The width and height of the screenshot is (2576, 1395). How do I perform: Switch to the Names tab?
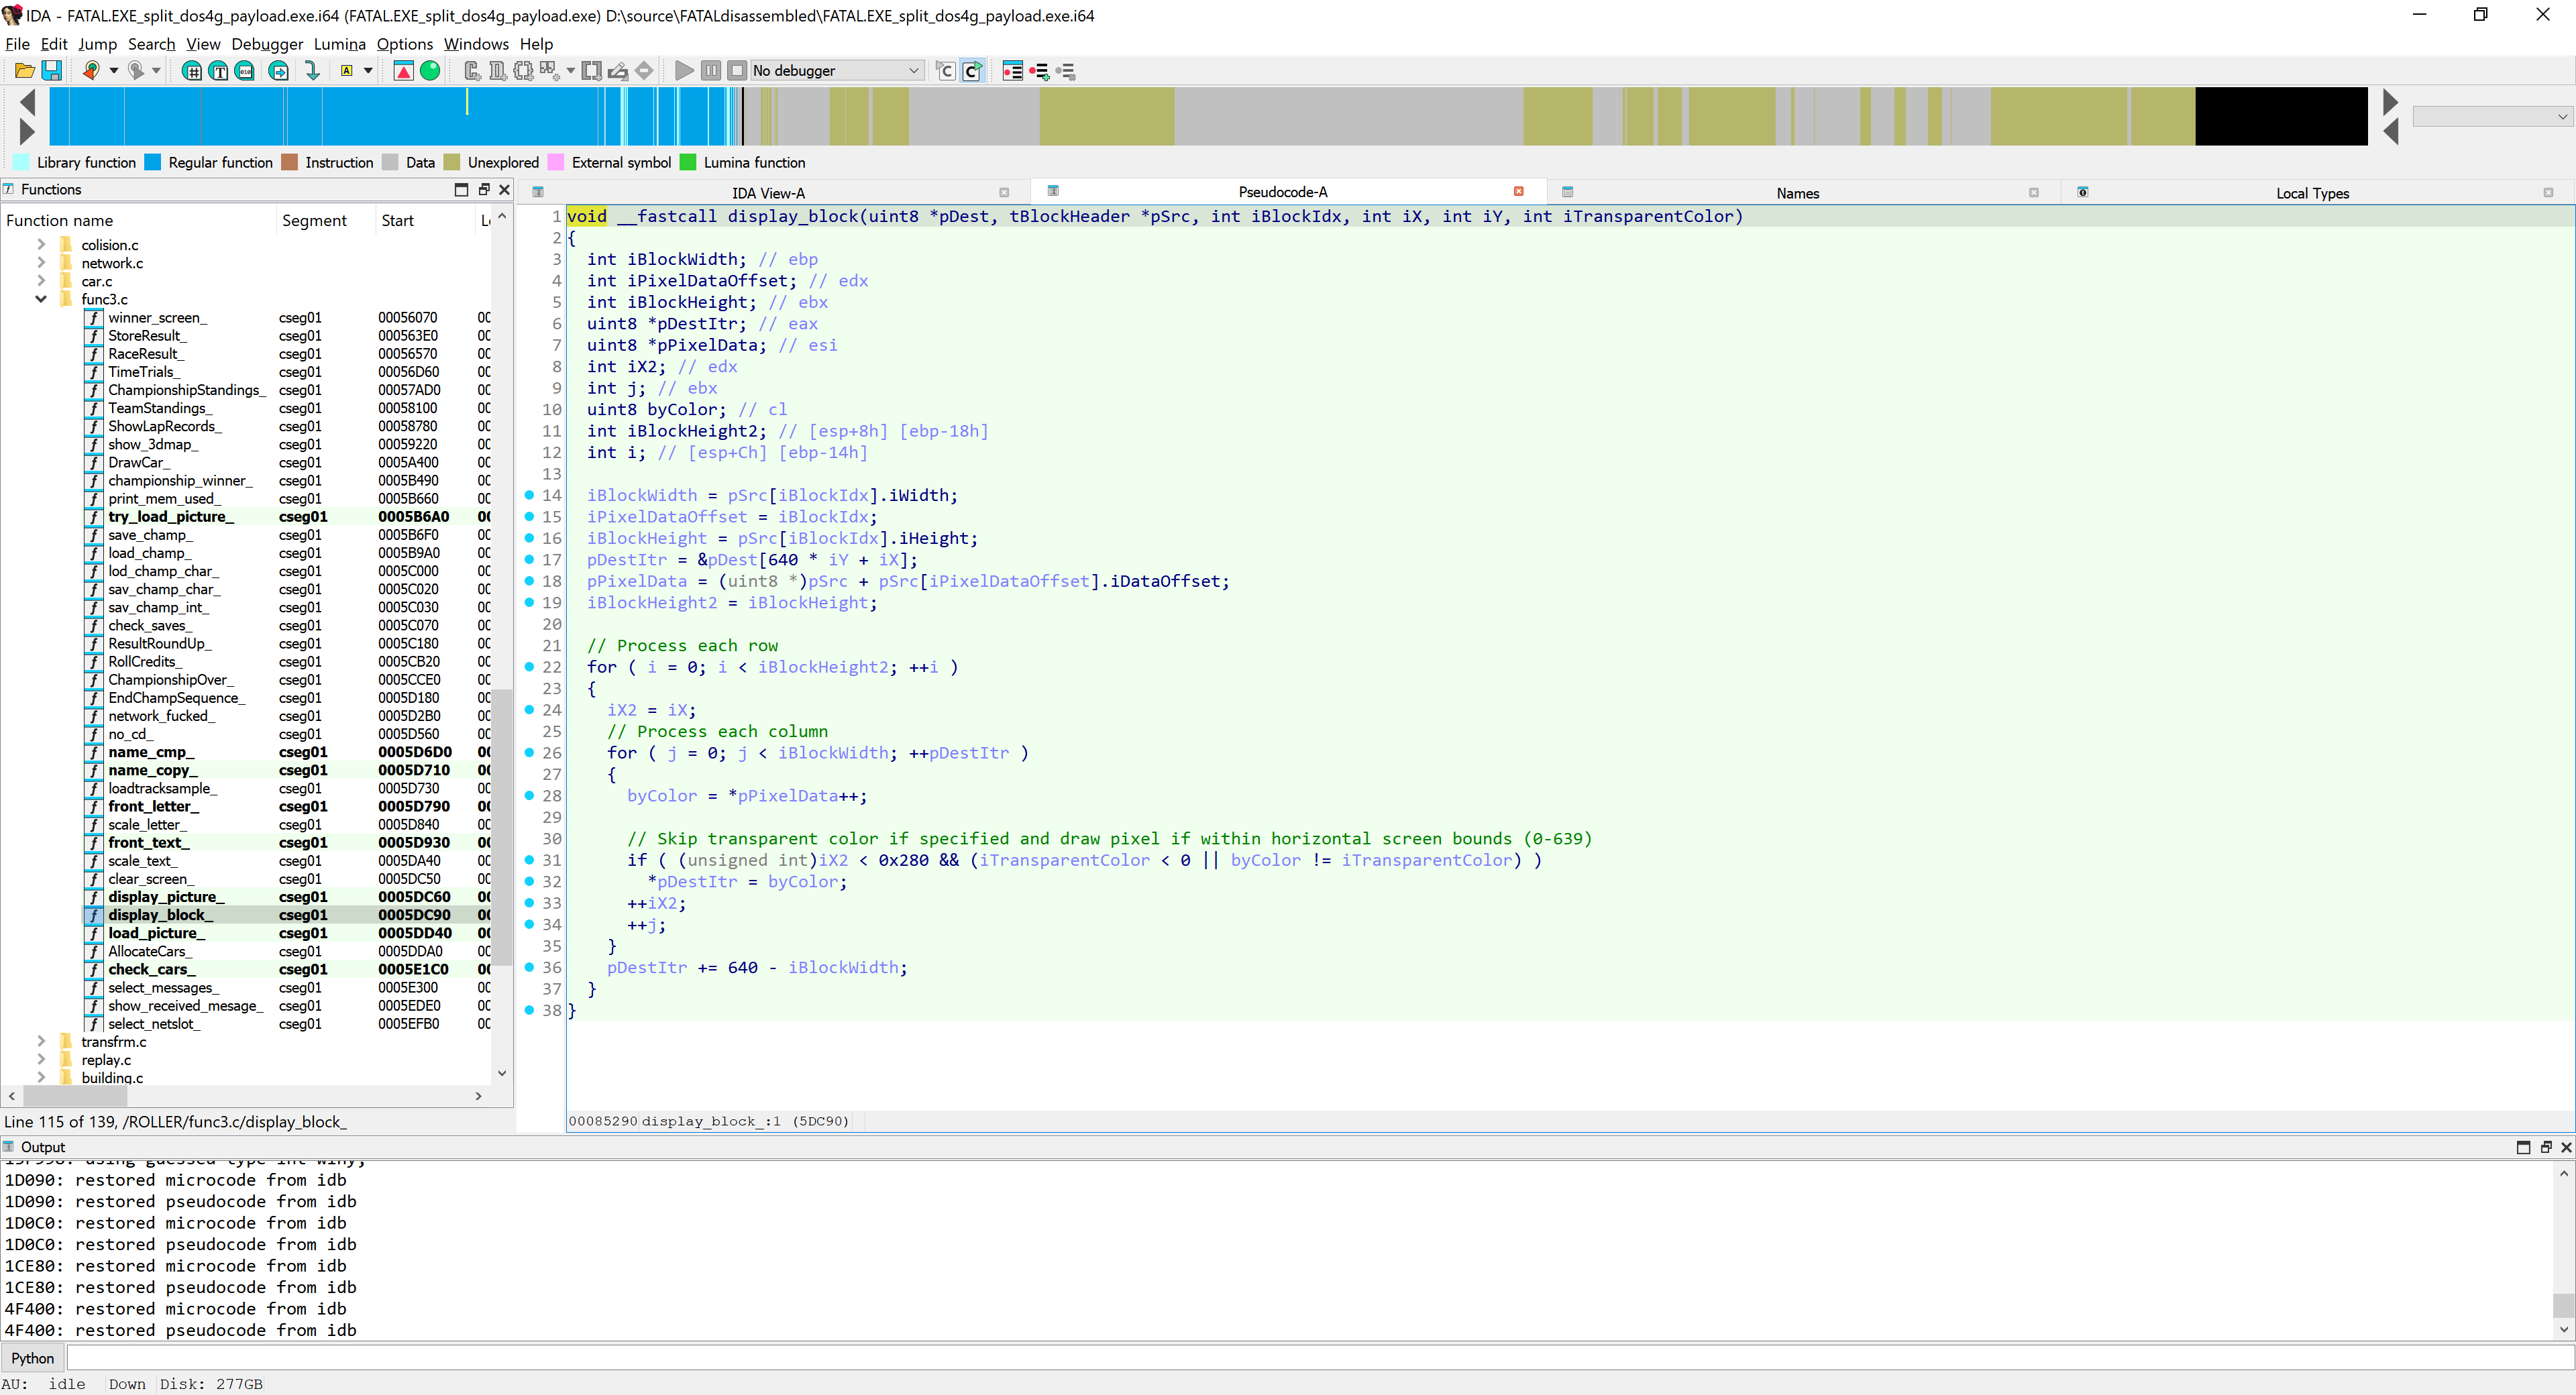click(x=1797, y=193)
